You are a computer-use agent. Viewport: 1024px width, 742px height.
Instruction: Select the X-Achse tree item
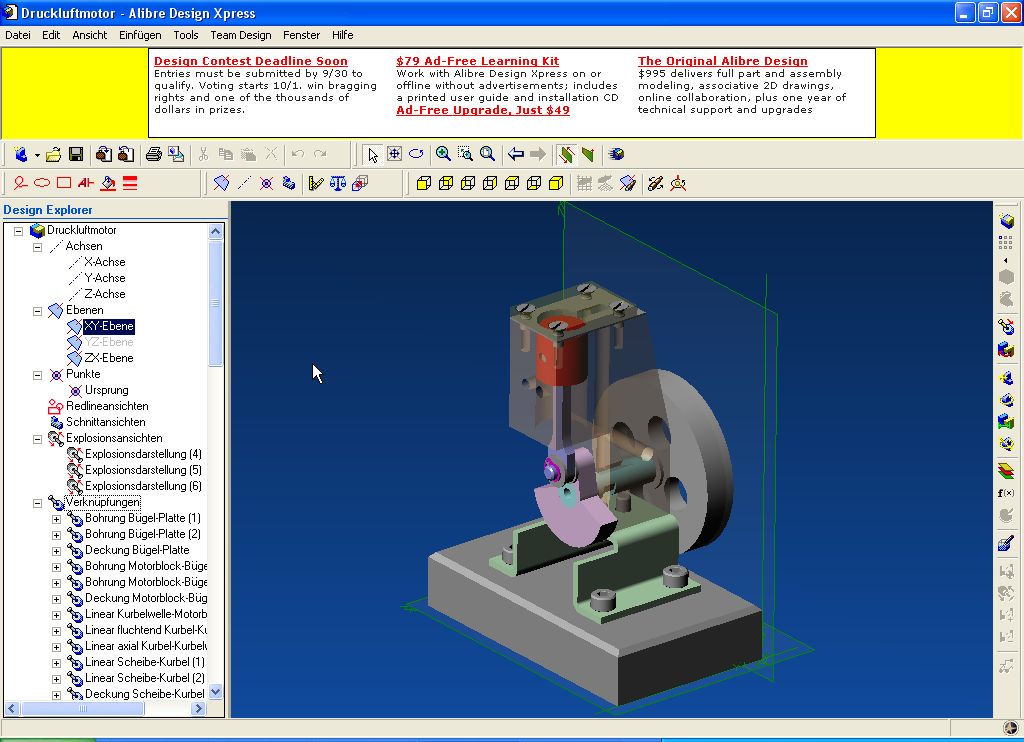104,262
